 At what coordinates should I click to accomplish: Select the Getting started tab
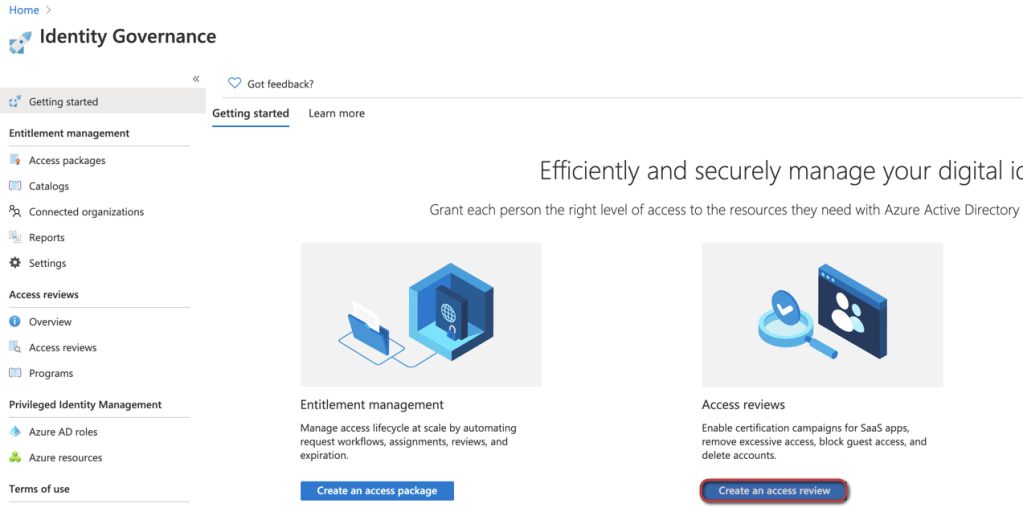[x=250, y=114]
